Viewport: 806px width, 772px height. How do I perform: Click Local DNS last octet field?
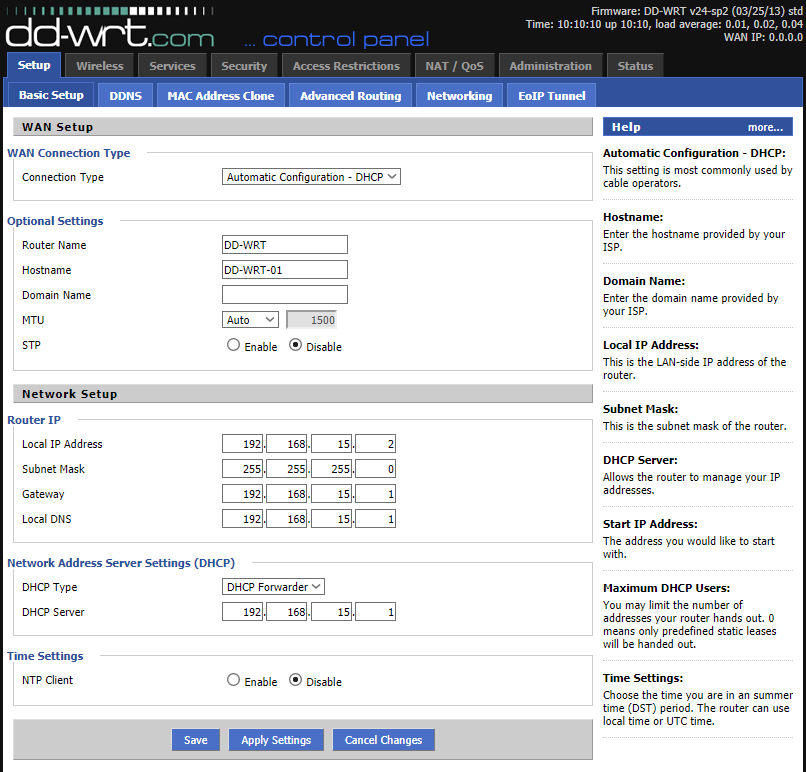tap(375, 519)
